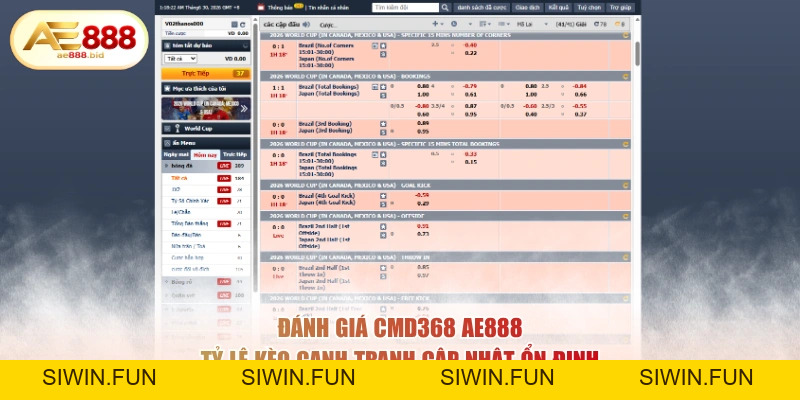Click the statistics icon for Brazil Total Bookings
The height and width of the screenshot is (400, 800).
pyautogui.click(x=375, y=87)
